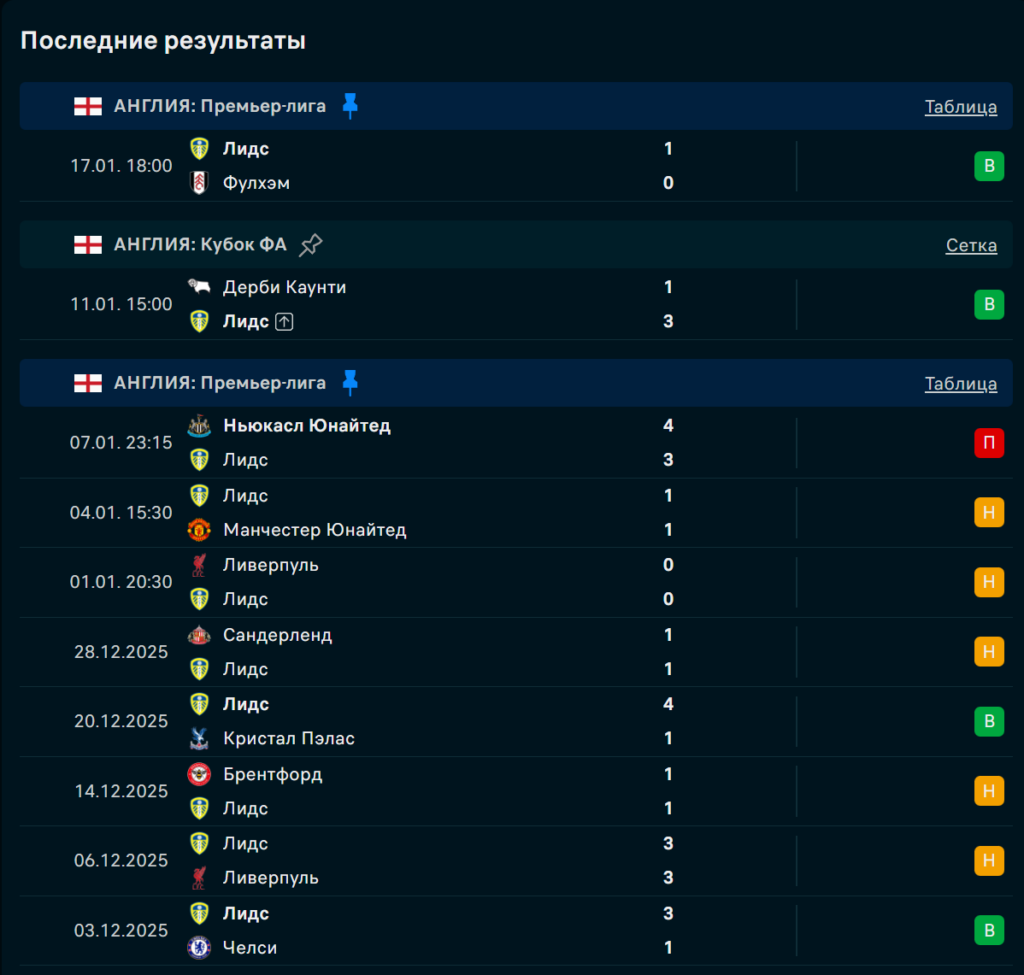Click the Sunderland club crest
1024x975 pixels.
coord(199,635)
